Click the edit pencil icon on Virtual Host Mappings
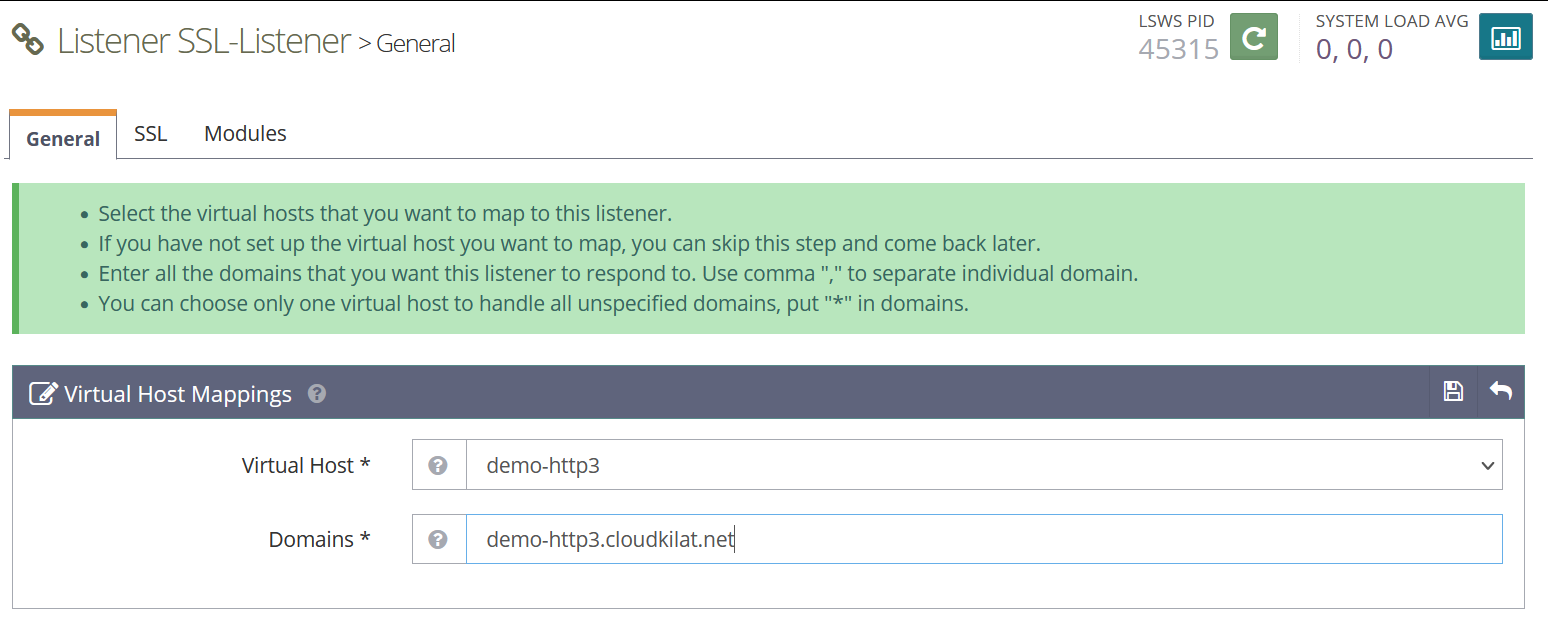Image resolution: width=1548 pixels, height=624 pixels. pyautogui.click(x=43, y=393)
